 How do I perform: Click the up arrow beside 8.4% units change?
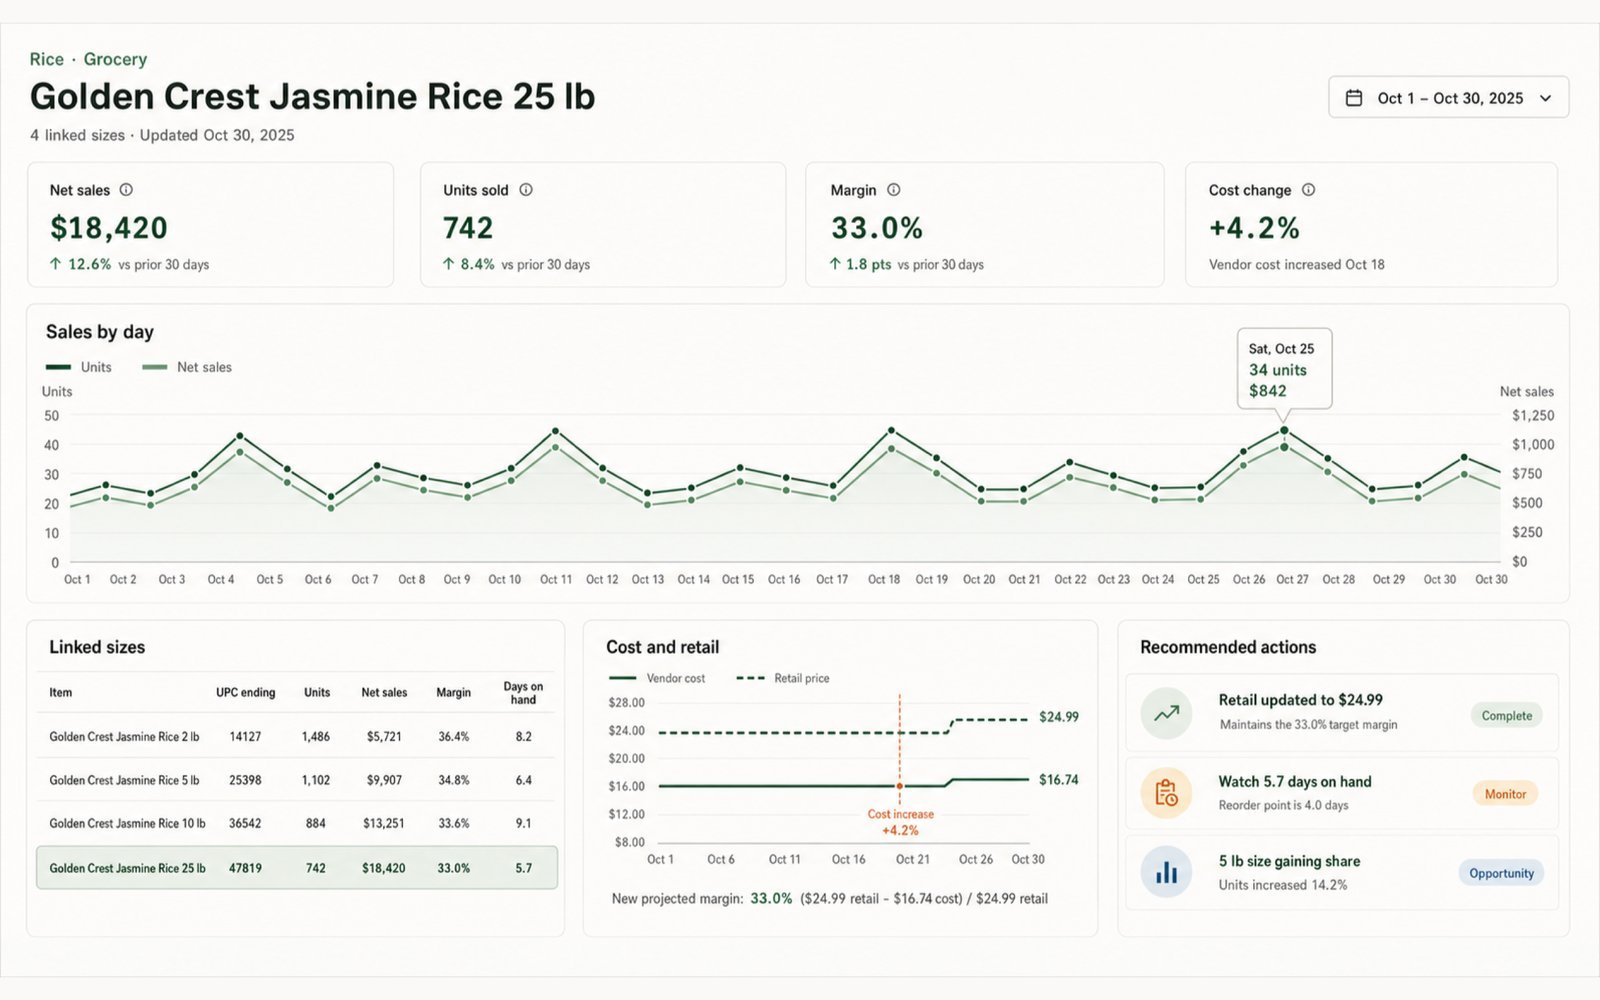tap(449, 264)
